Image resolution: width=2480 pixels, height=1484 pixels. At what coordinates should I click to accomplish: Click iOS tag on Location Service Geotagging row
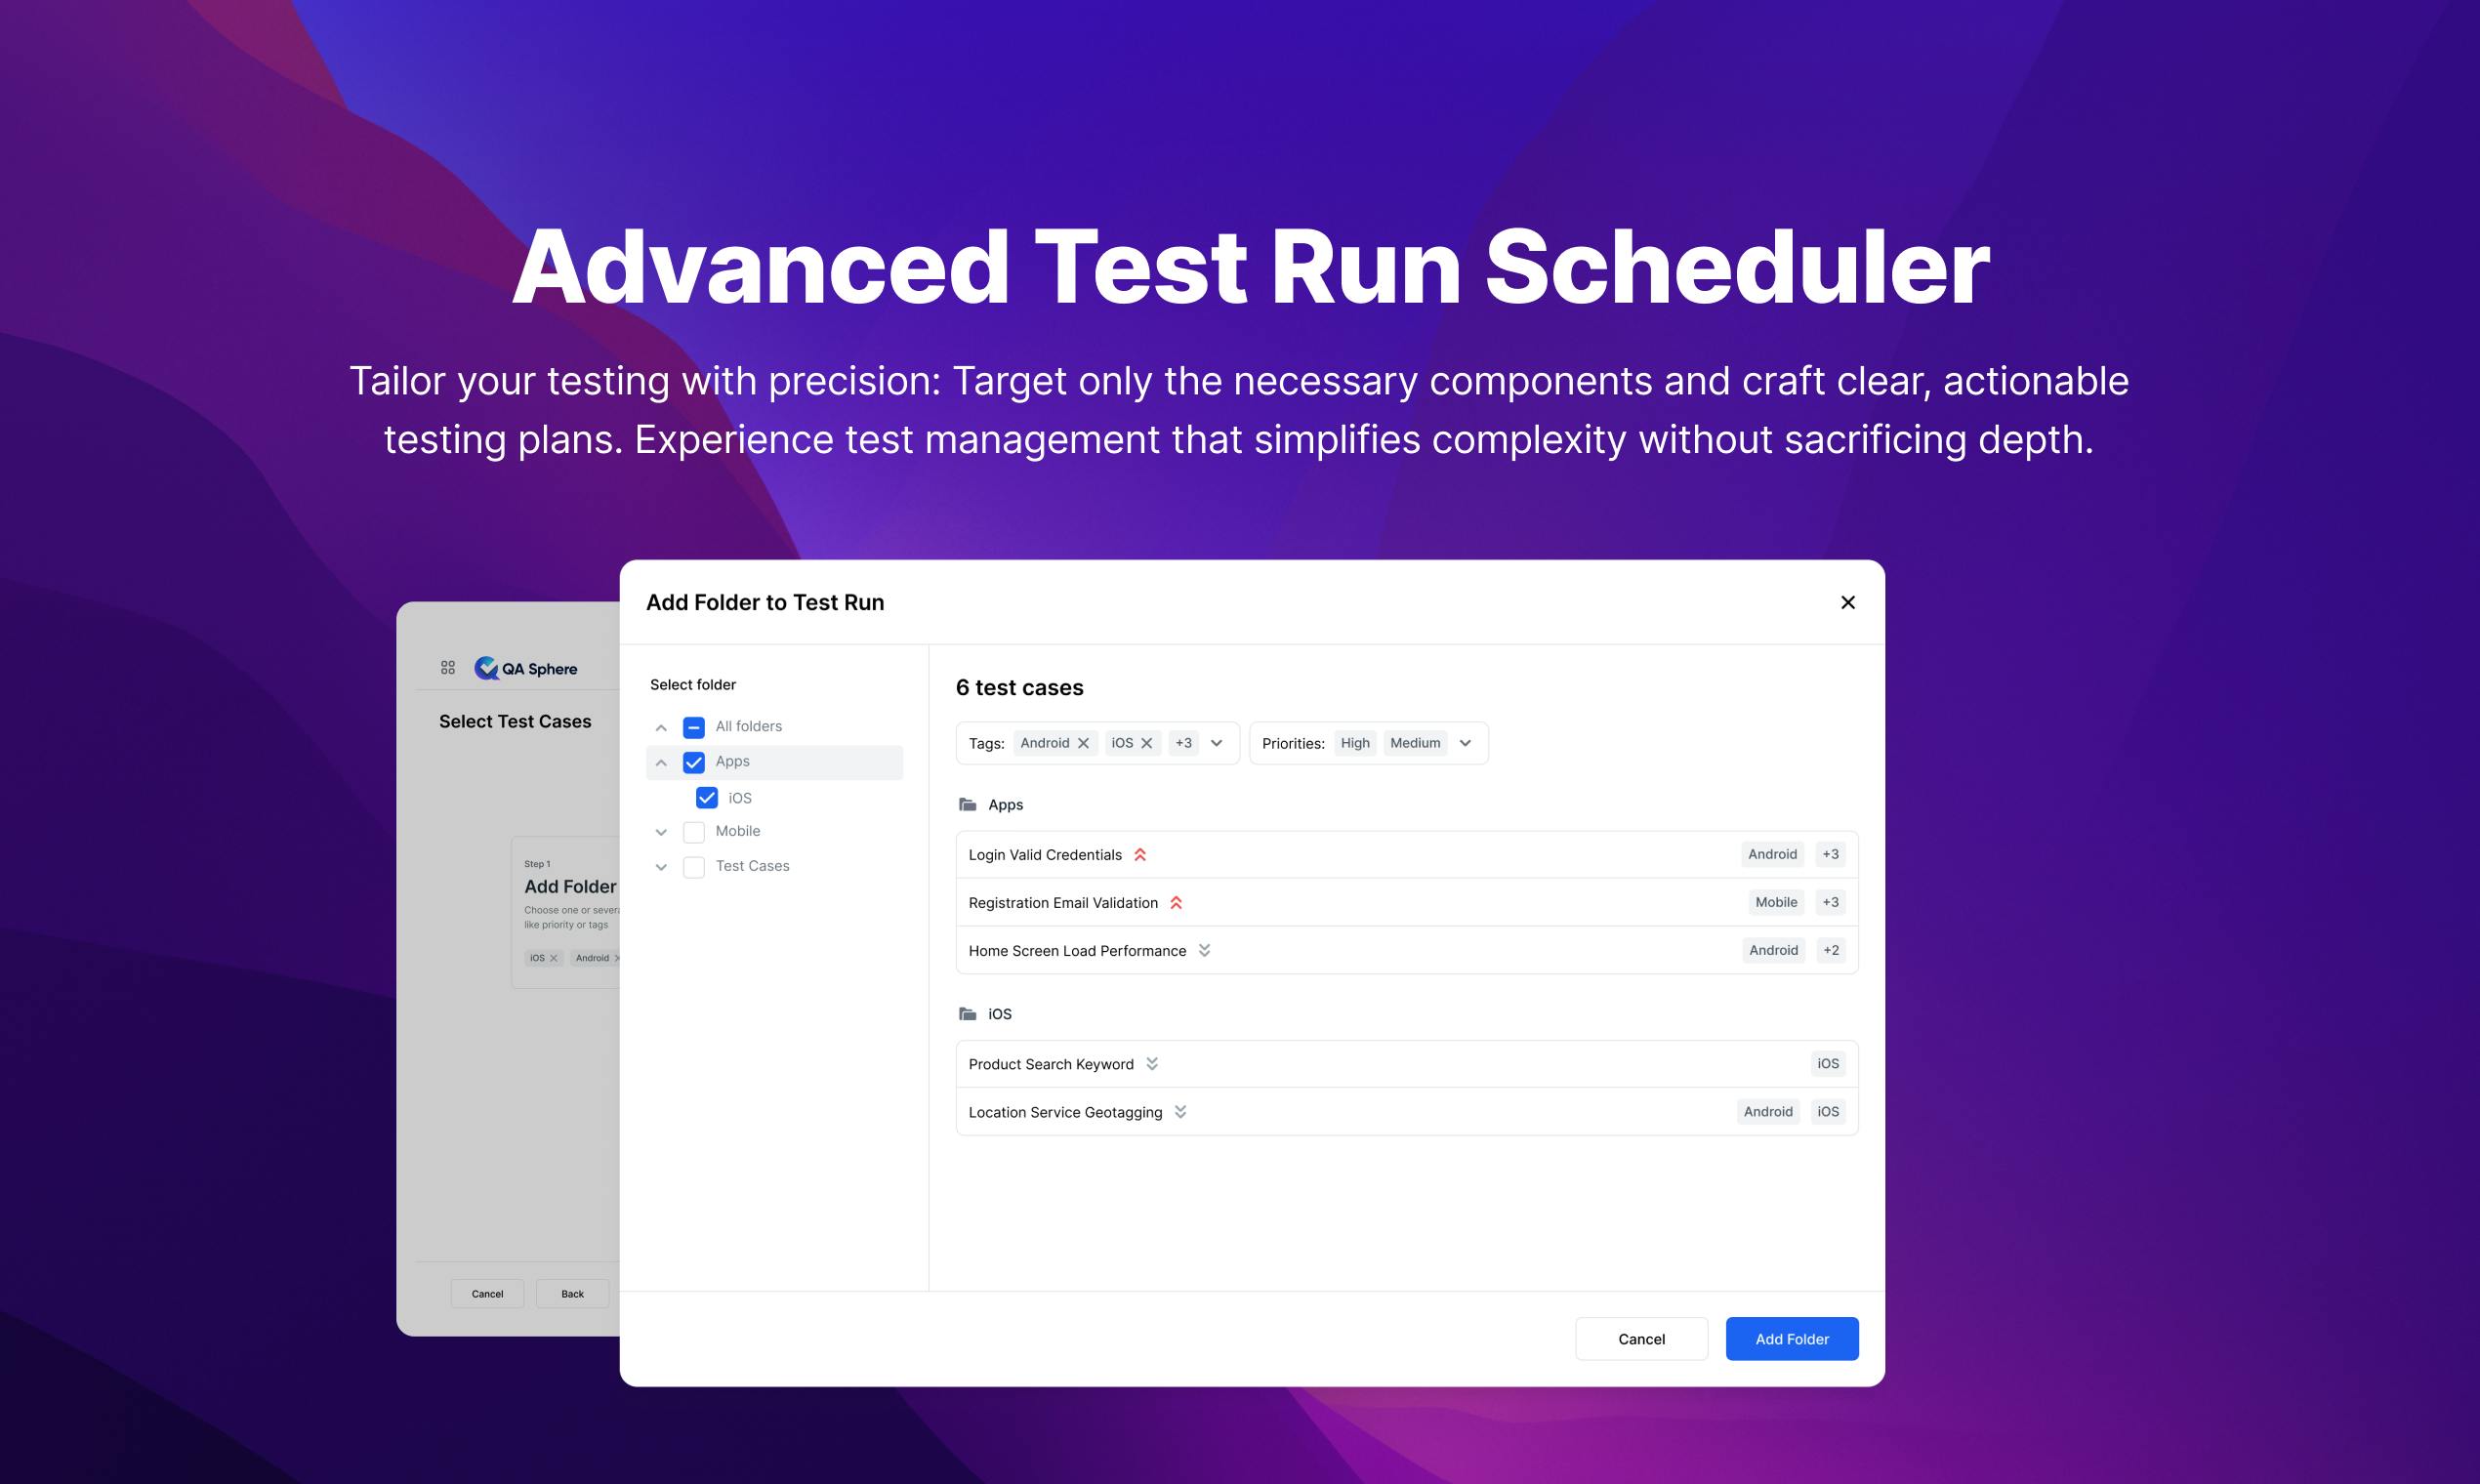coord(1828,1111)
